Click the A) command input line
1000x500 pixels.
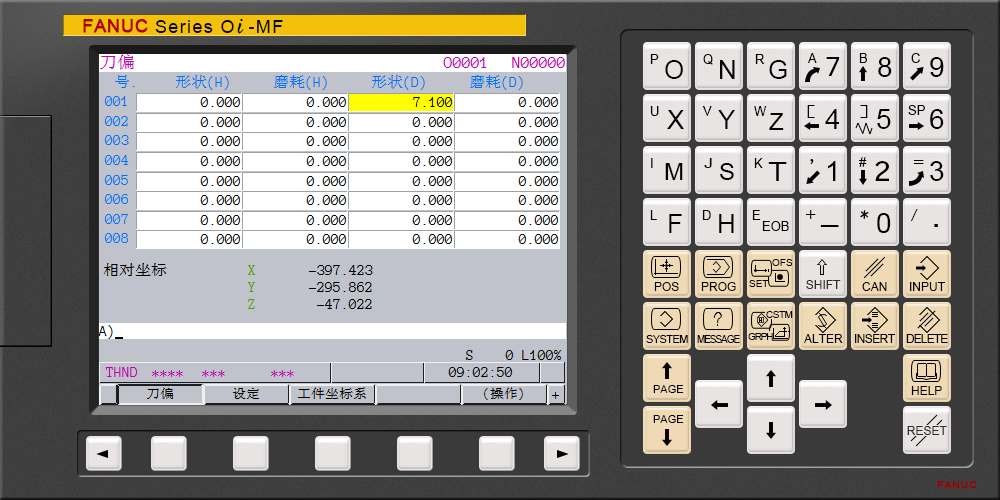pyautogui.click(x=332, y=331)
